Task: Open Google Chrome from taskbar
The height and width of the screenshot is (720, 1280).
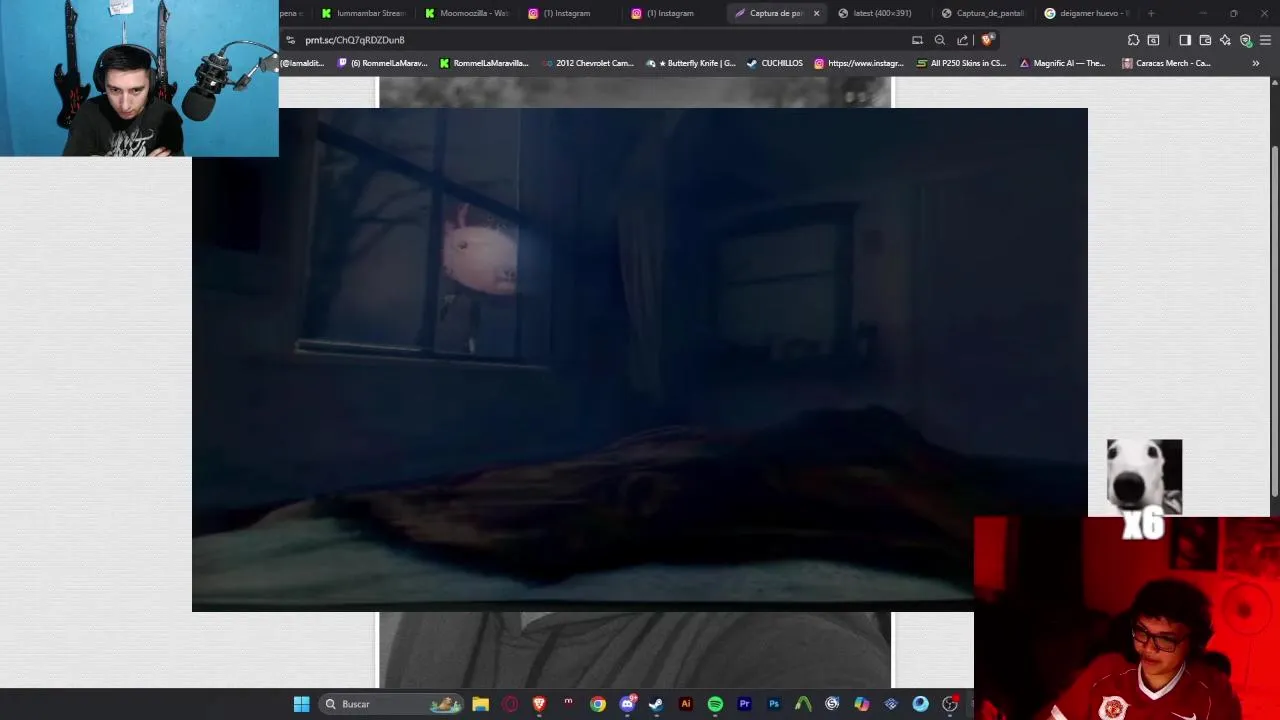Action: point(598,704)
